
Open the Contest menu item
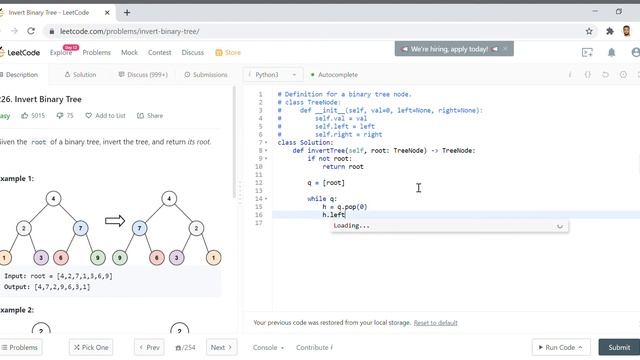click(x=160, y=53)
